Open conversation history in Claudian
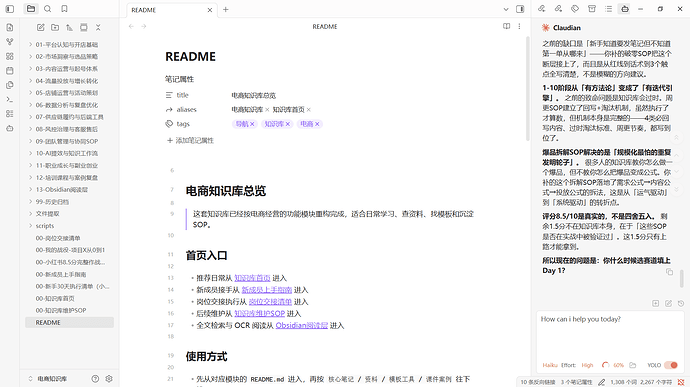690x387 pixels. click(x=681, y=303)
